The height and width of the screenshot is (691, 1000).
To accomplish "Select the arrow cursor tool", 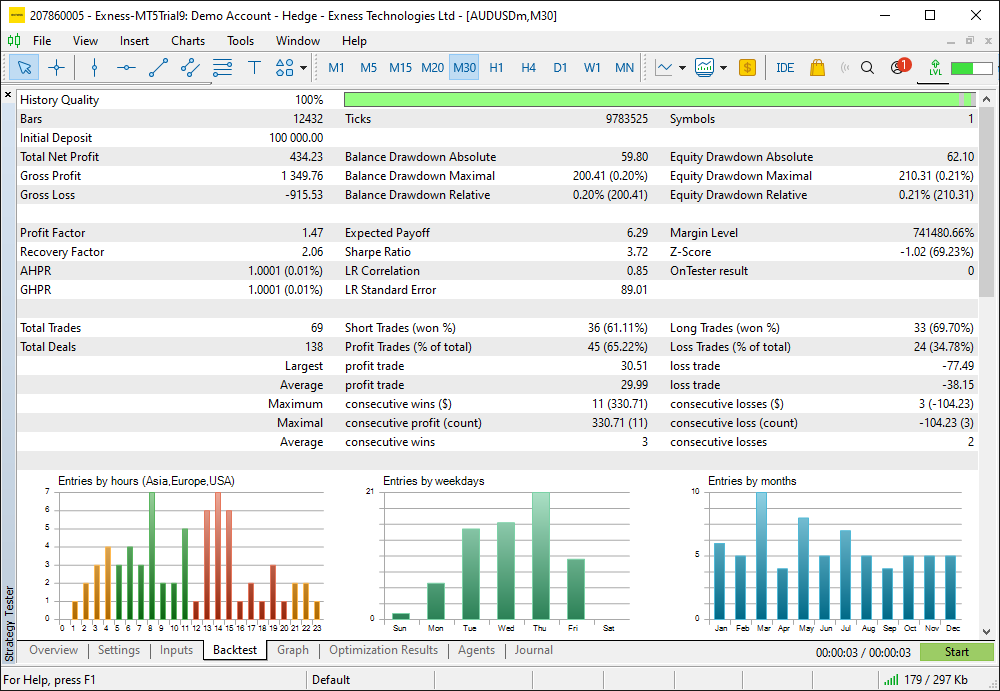I will (x=24, y=67).
